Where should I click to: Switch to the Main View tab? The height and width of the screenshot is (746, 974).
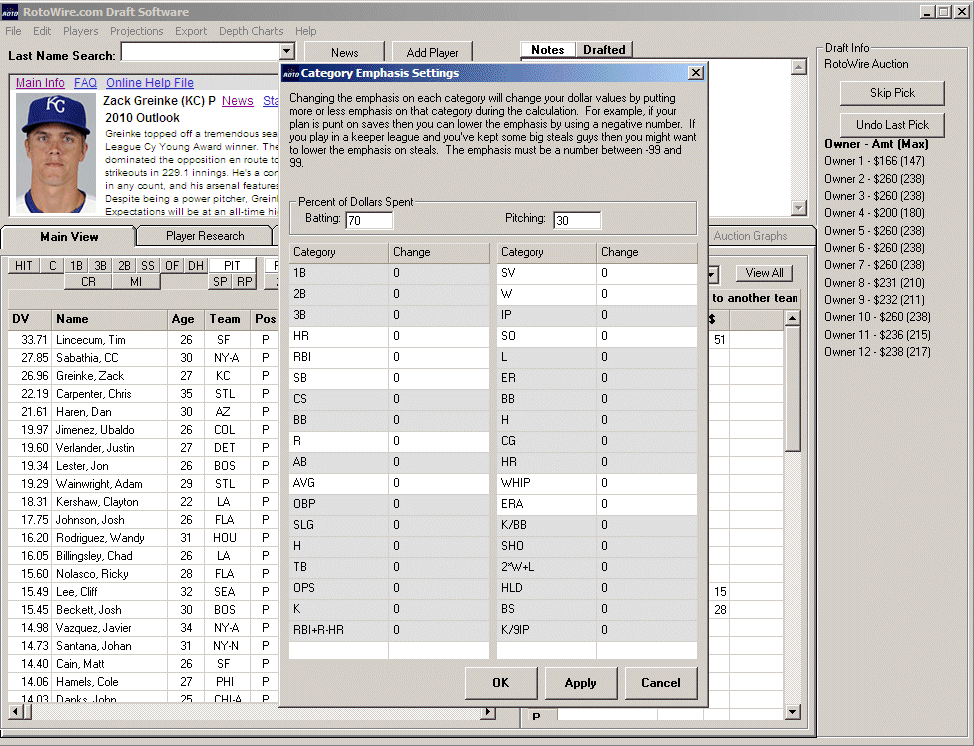(x=69, y=237)
